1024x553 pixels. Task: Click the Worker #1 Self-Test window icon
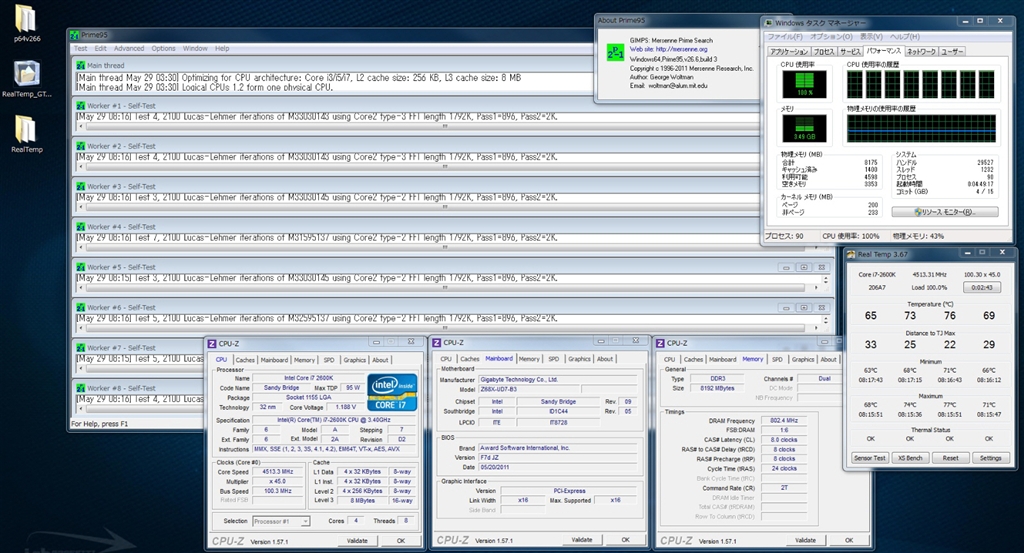[80, 105]
